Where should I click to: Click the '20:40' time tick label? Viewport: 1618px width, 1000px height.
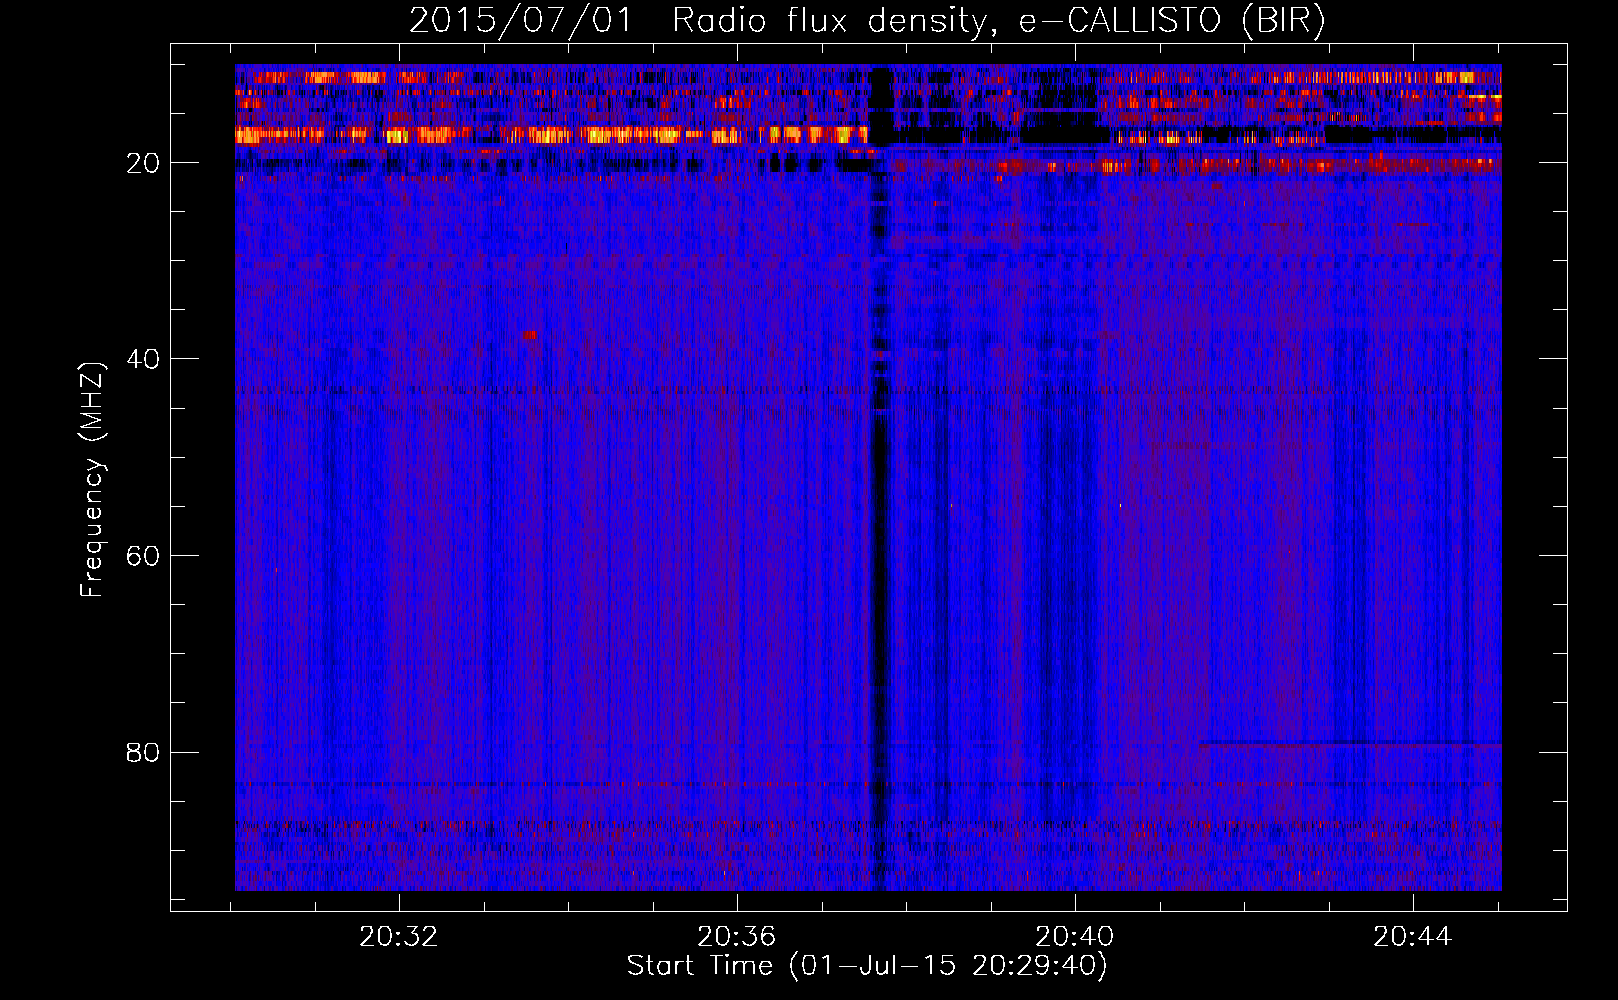pyautogui.click(x=1075, y=937)
